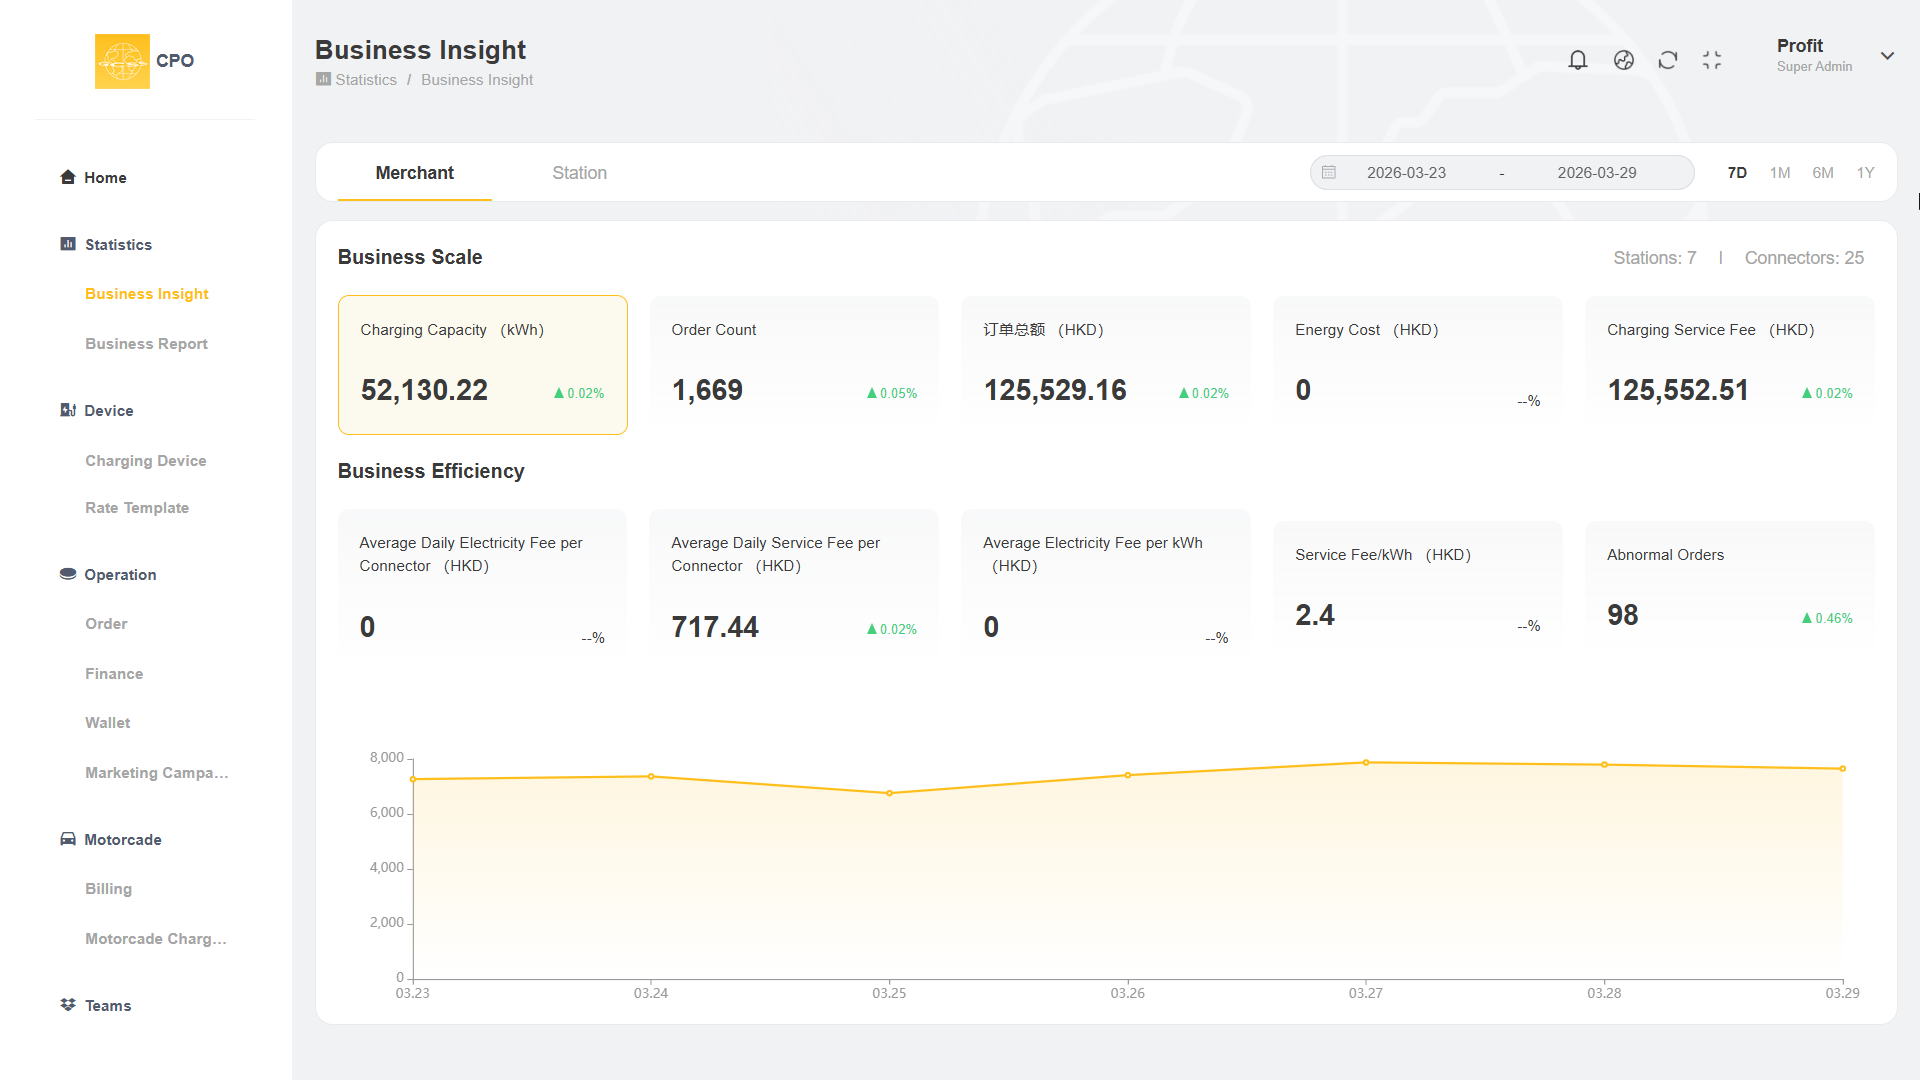Image resolution: width=1920 pixels, height=1080 pixels.
Task: Collapse the Device sidebar group
Action: point(108,411)
